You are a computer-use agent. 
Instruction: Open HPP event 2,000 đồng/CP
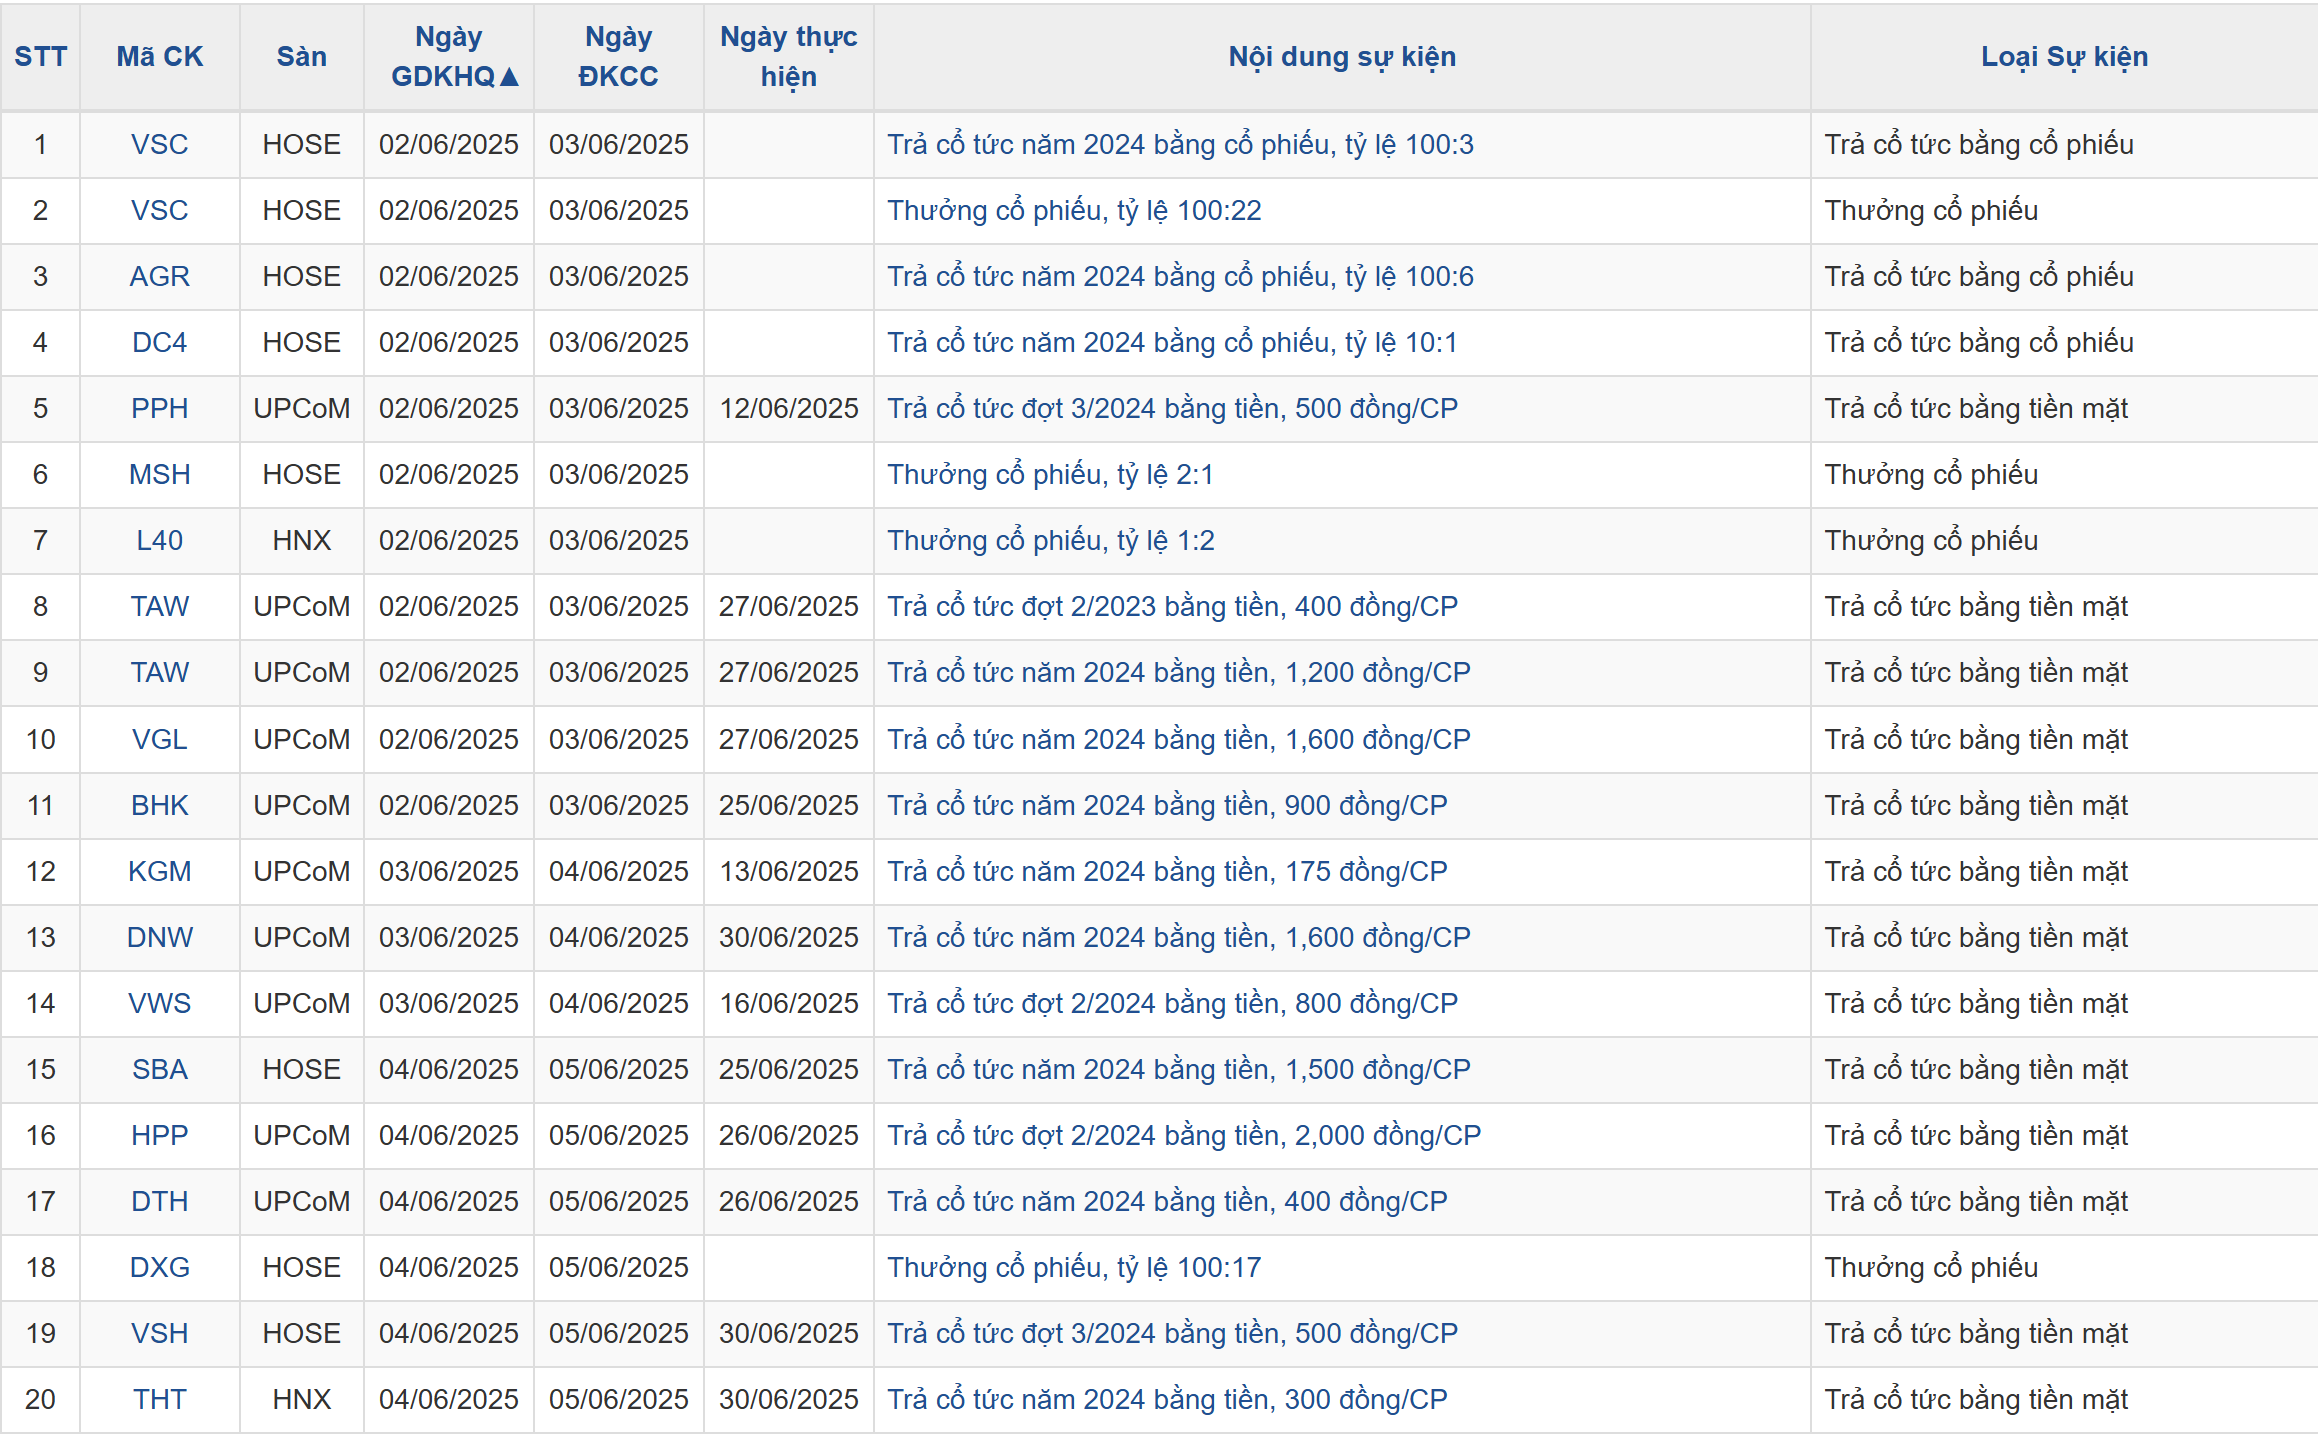1184,1135
